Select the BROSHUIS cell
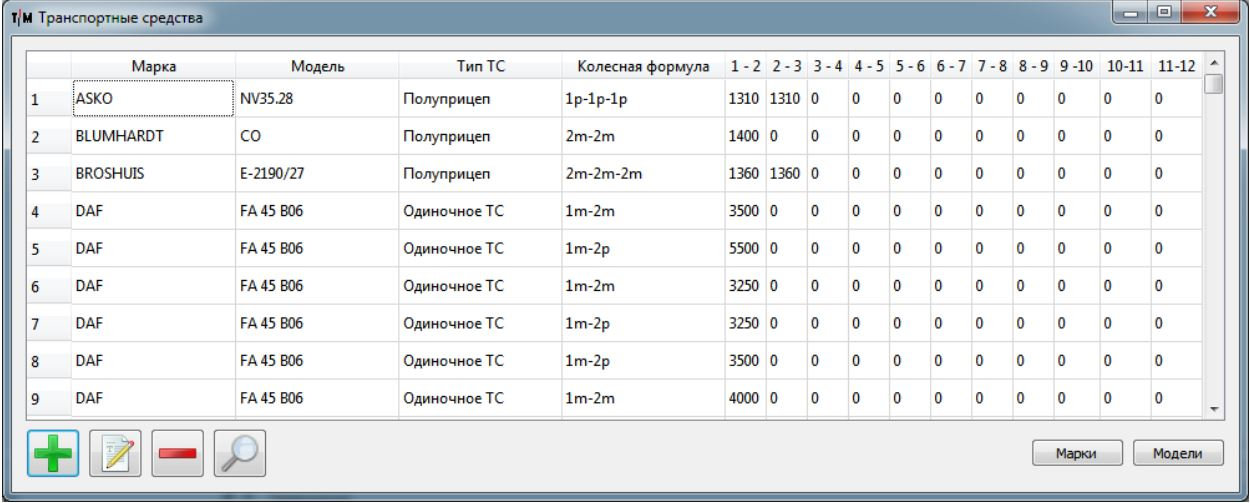The height and width of the screenshot is (503, 1250). click(153, 173)
